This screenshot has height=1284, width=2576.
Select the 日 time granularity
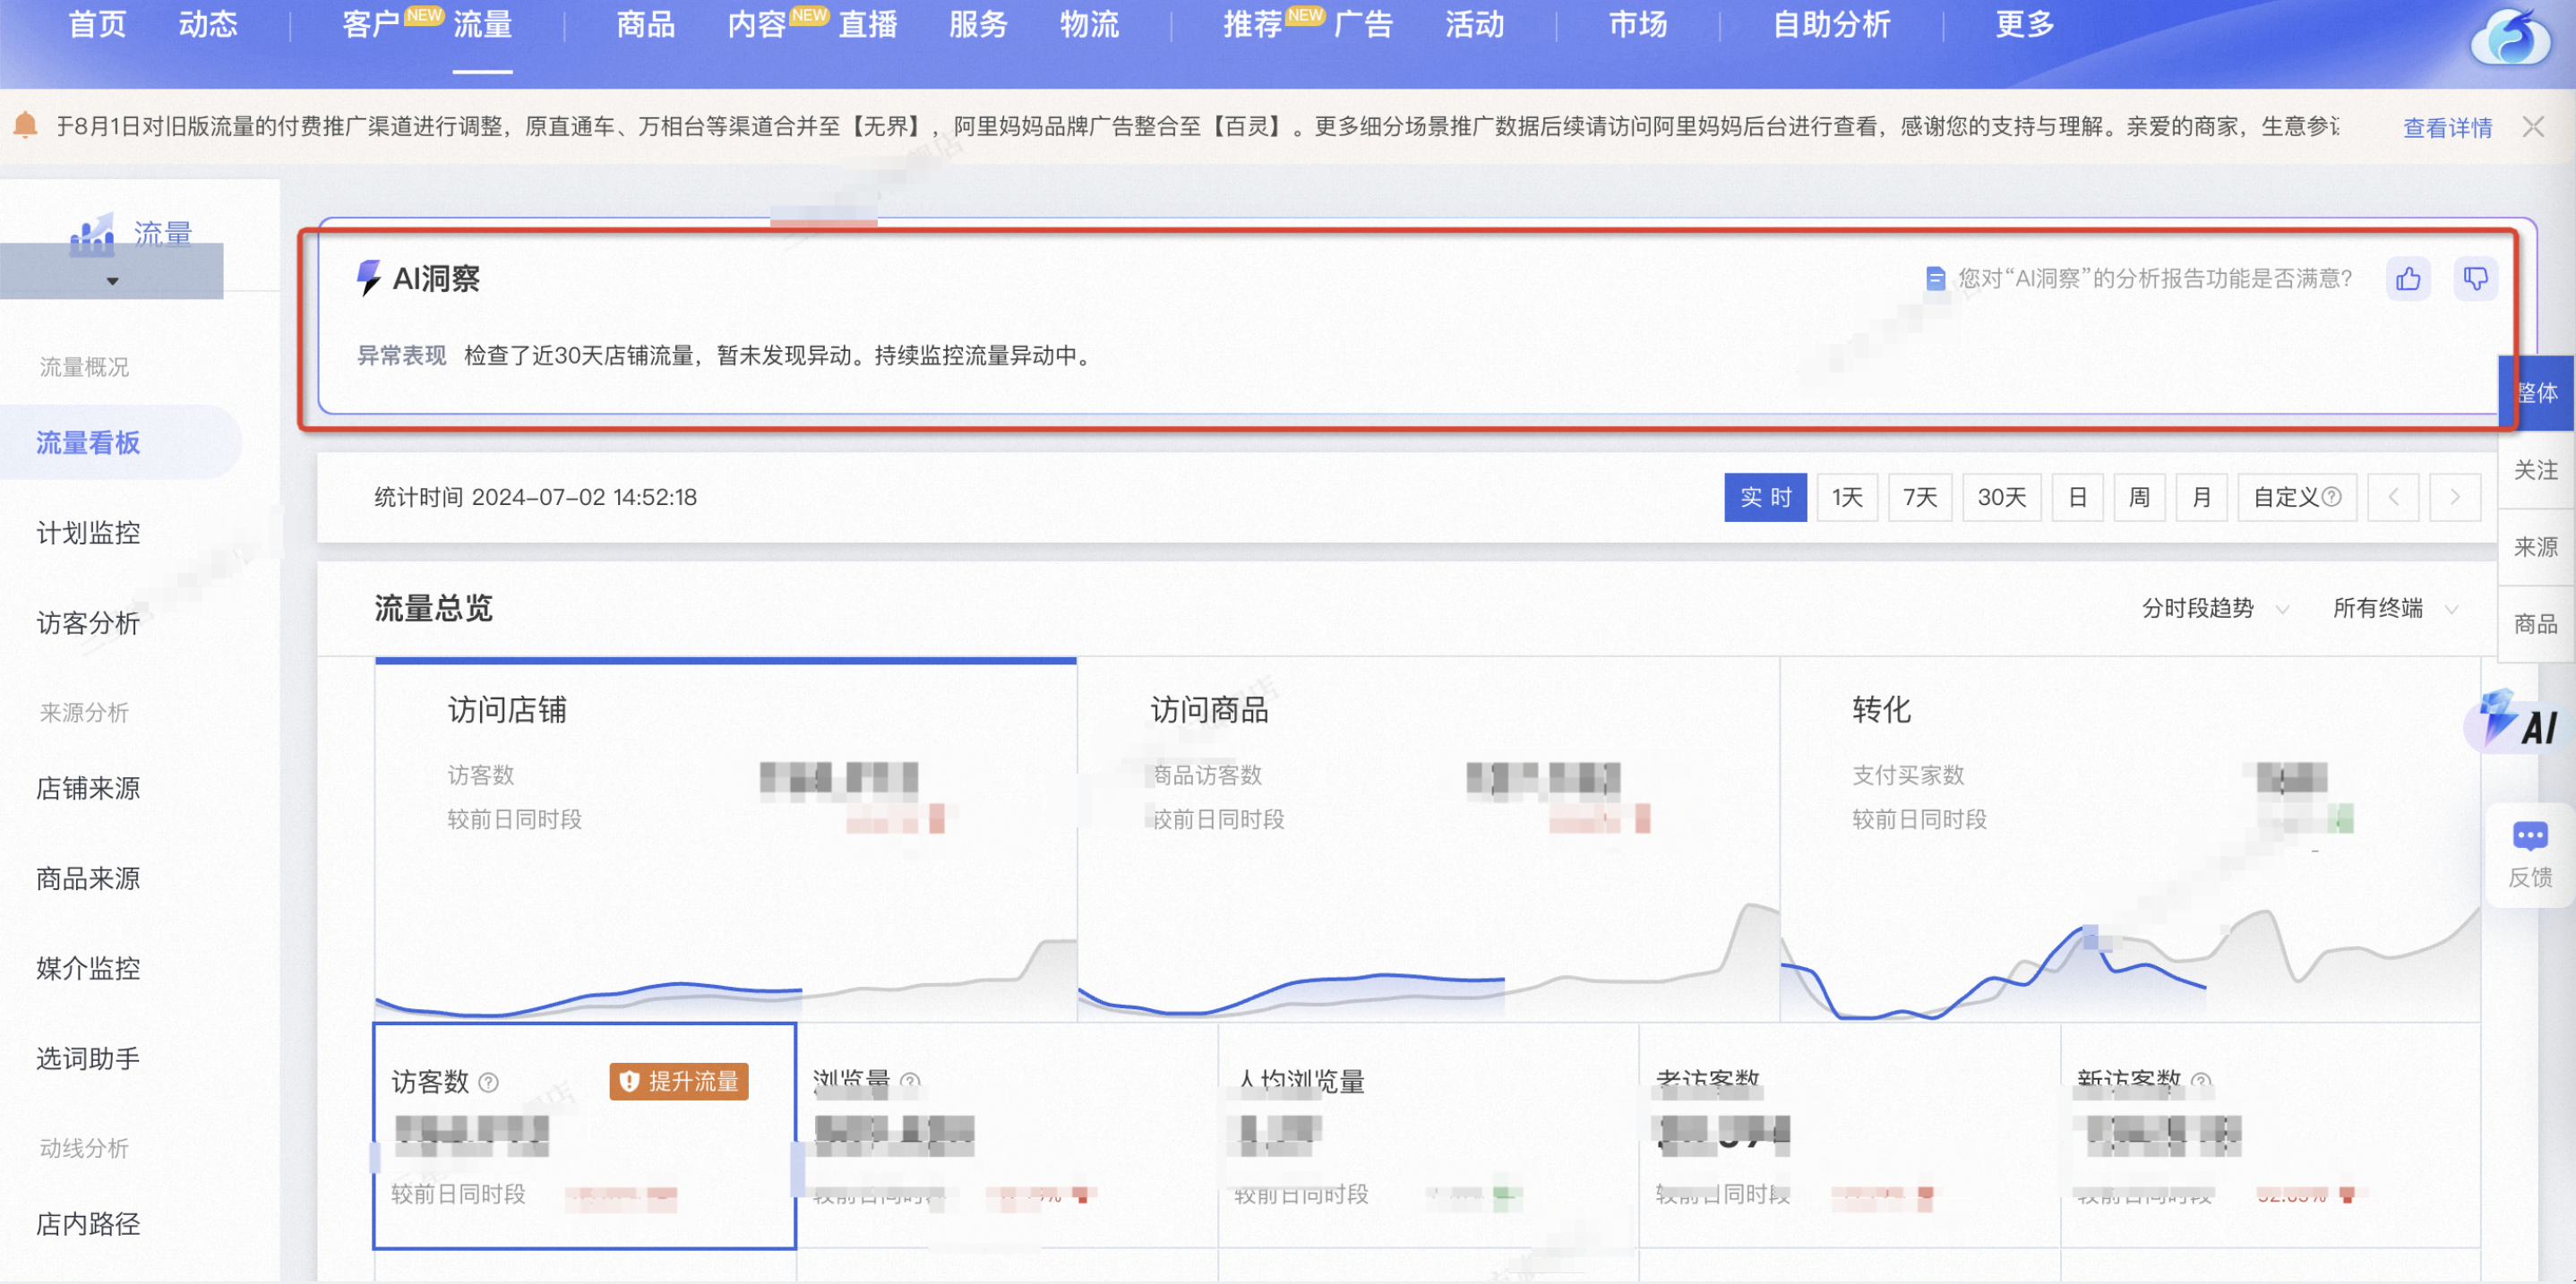(x=2077, y=497)
